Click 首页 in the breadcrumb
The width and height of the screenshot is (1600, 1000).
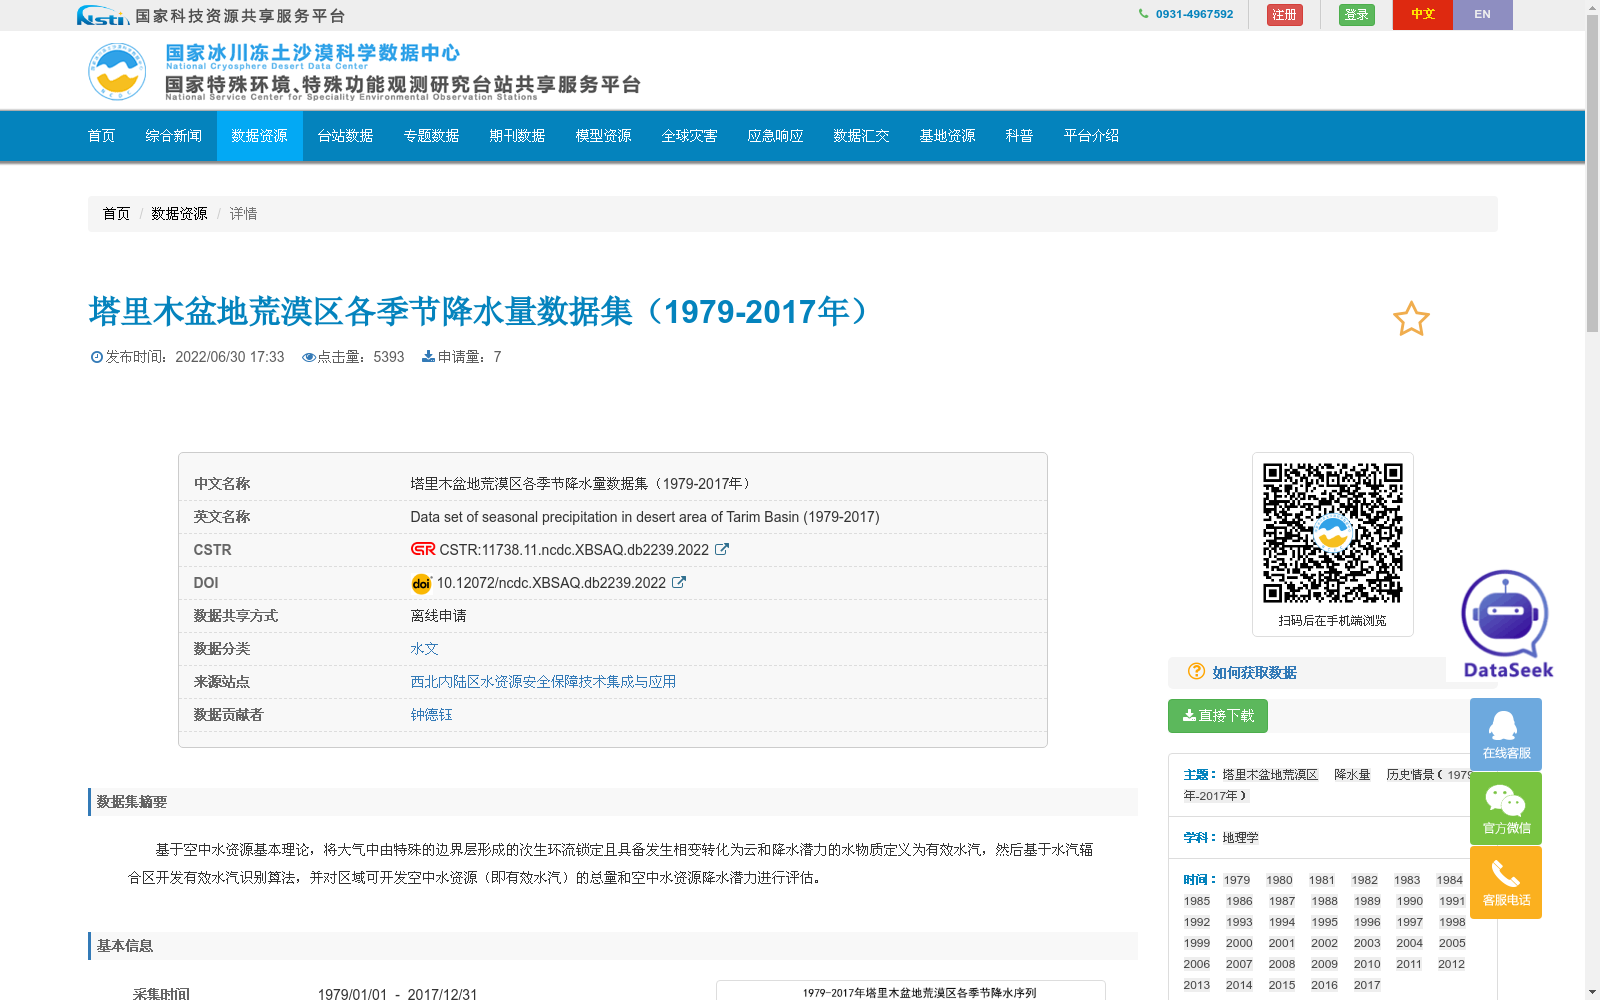coord(116,214)
